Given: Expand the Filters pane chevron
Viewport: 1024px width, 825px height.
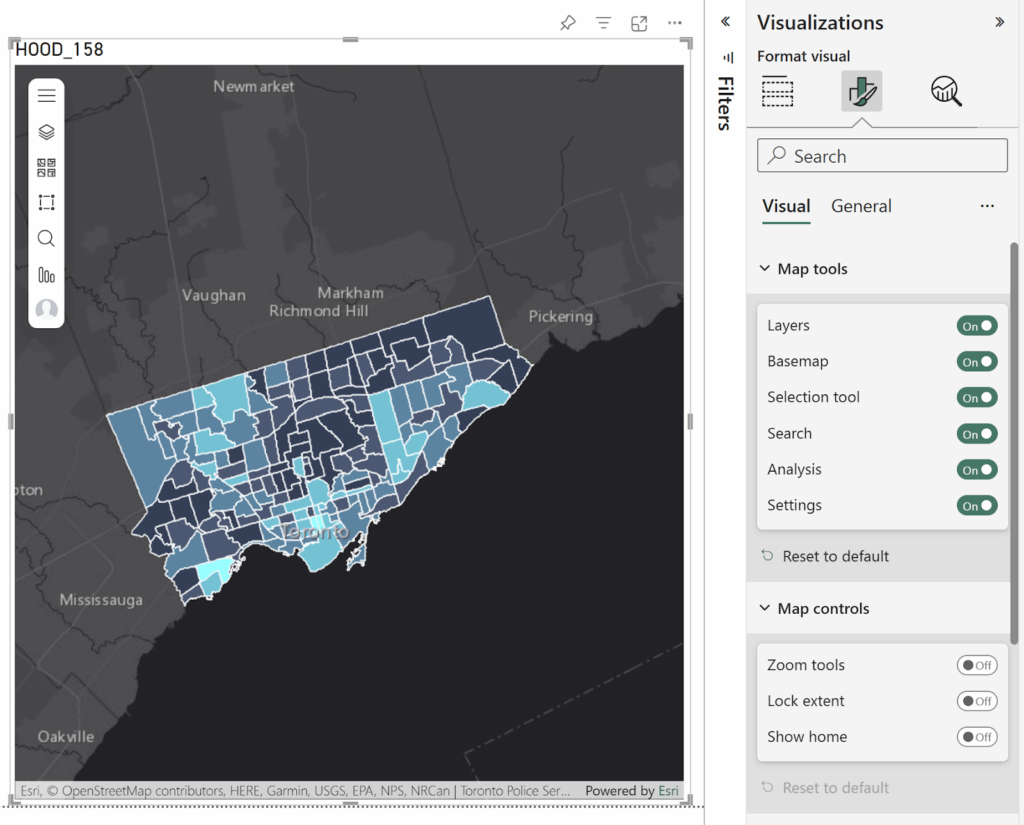Looking at the screenshot, I should coord(725,22).
